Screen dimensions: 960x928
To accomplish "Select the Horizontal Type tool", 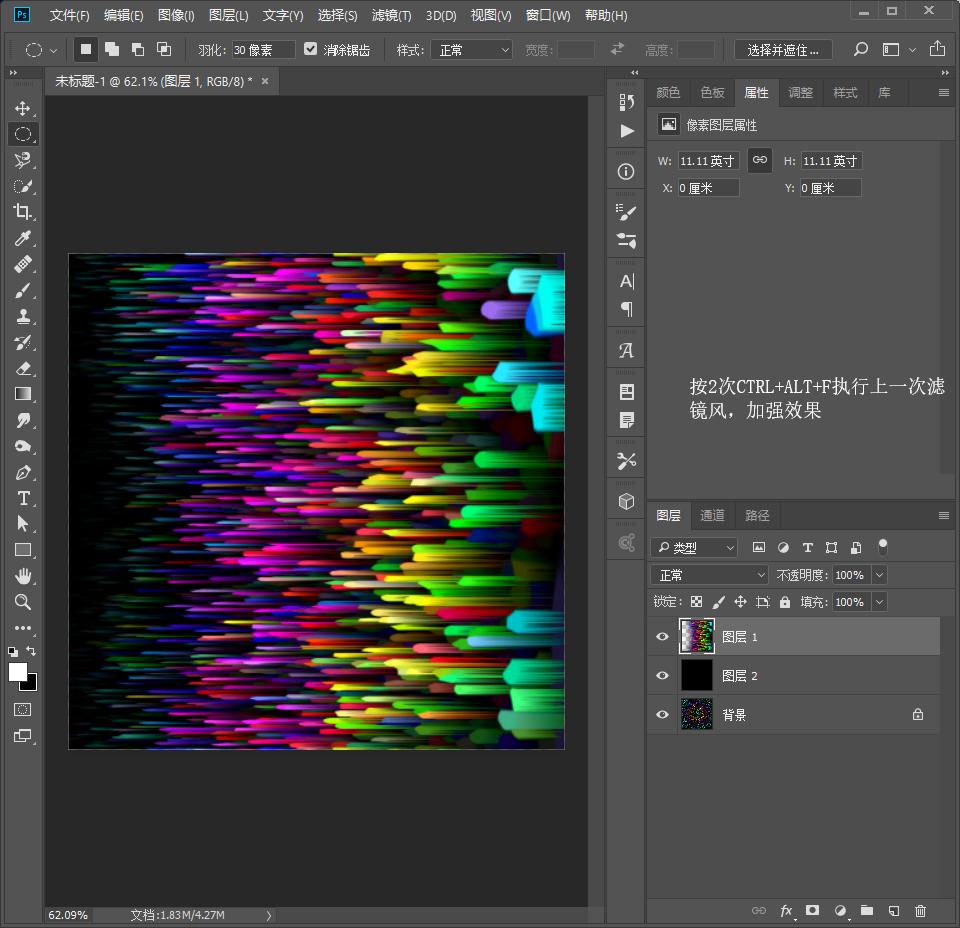I will [x=22, y=498].
